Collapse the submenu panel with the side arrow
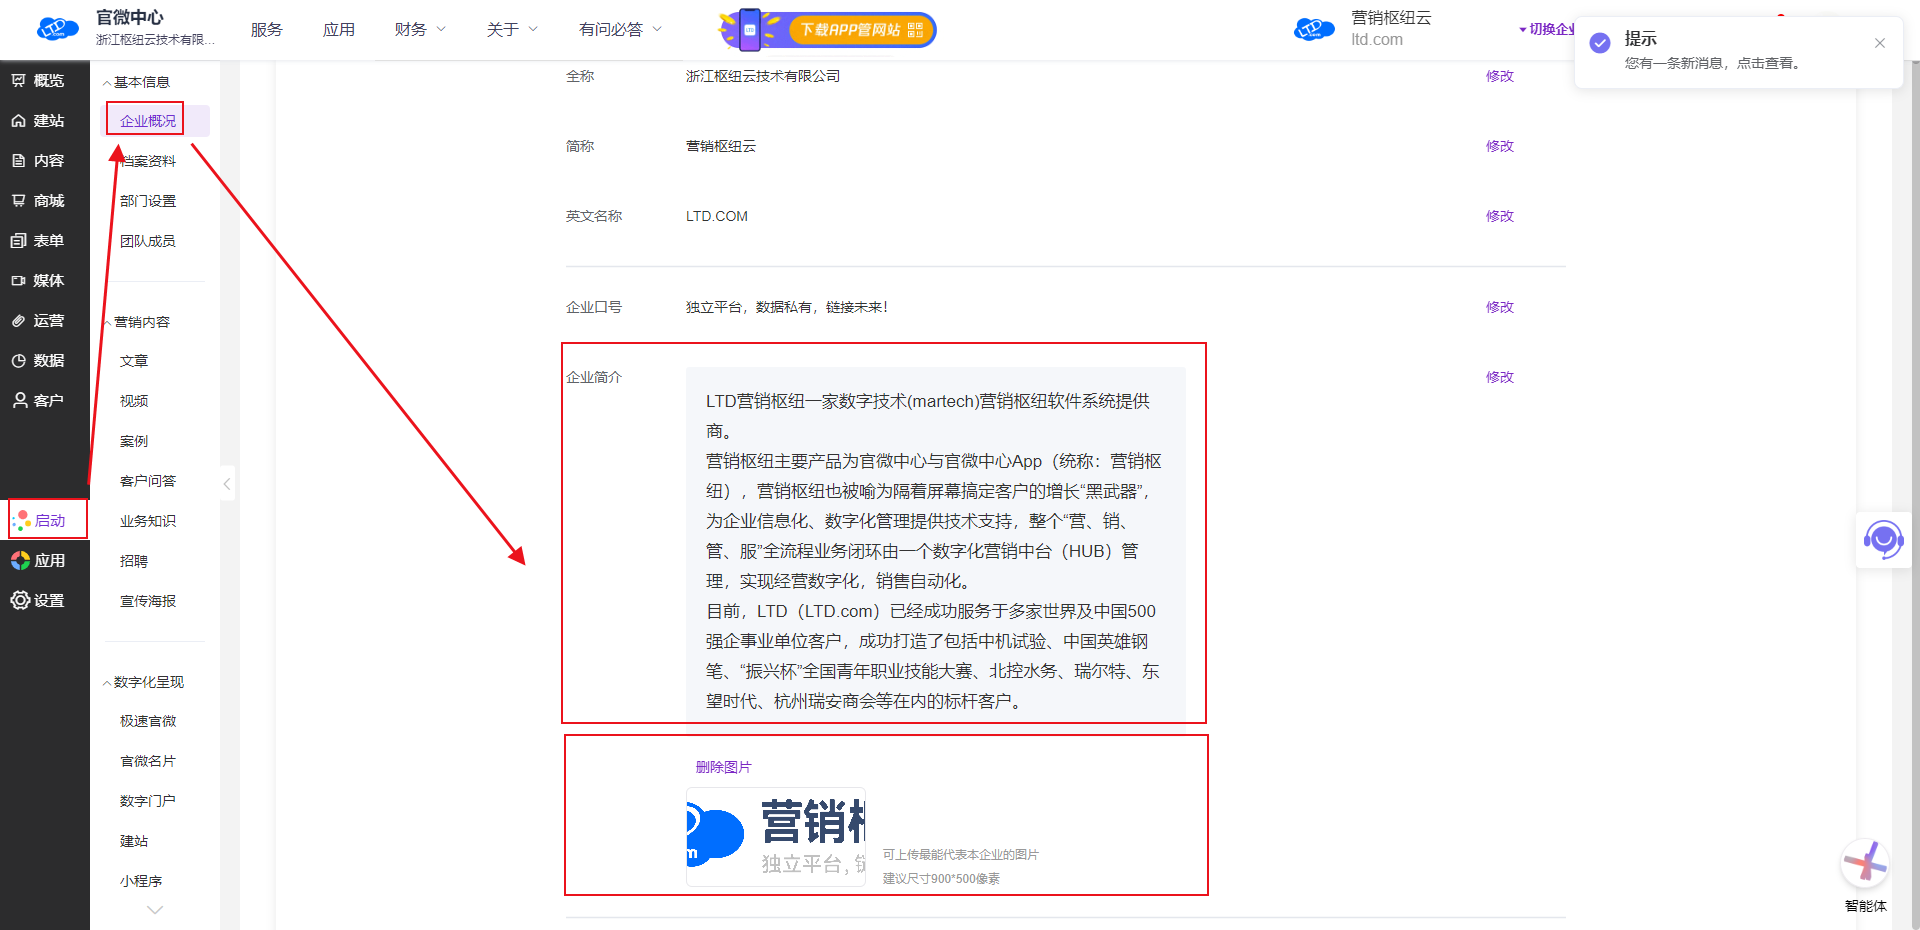Screen dimensions: 1920x930 coord(227,484)
